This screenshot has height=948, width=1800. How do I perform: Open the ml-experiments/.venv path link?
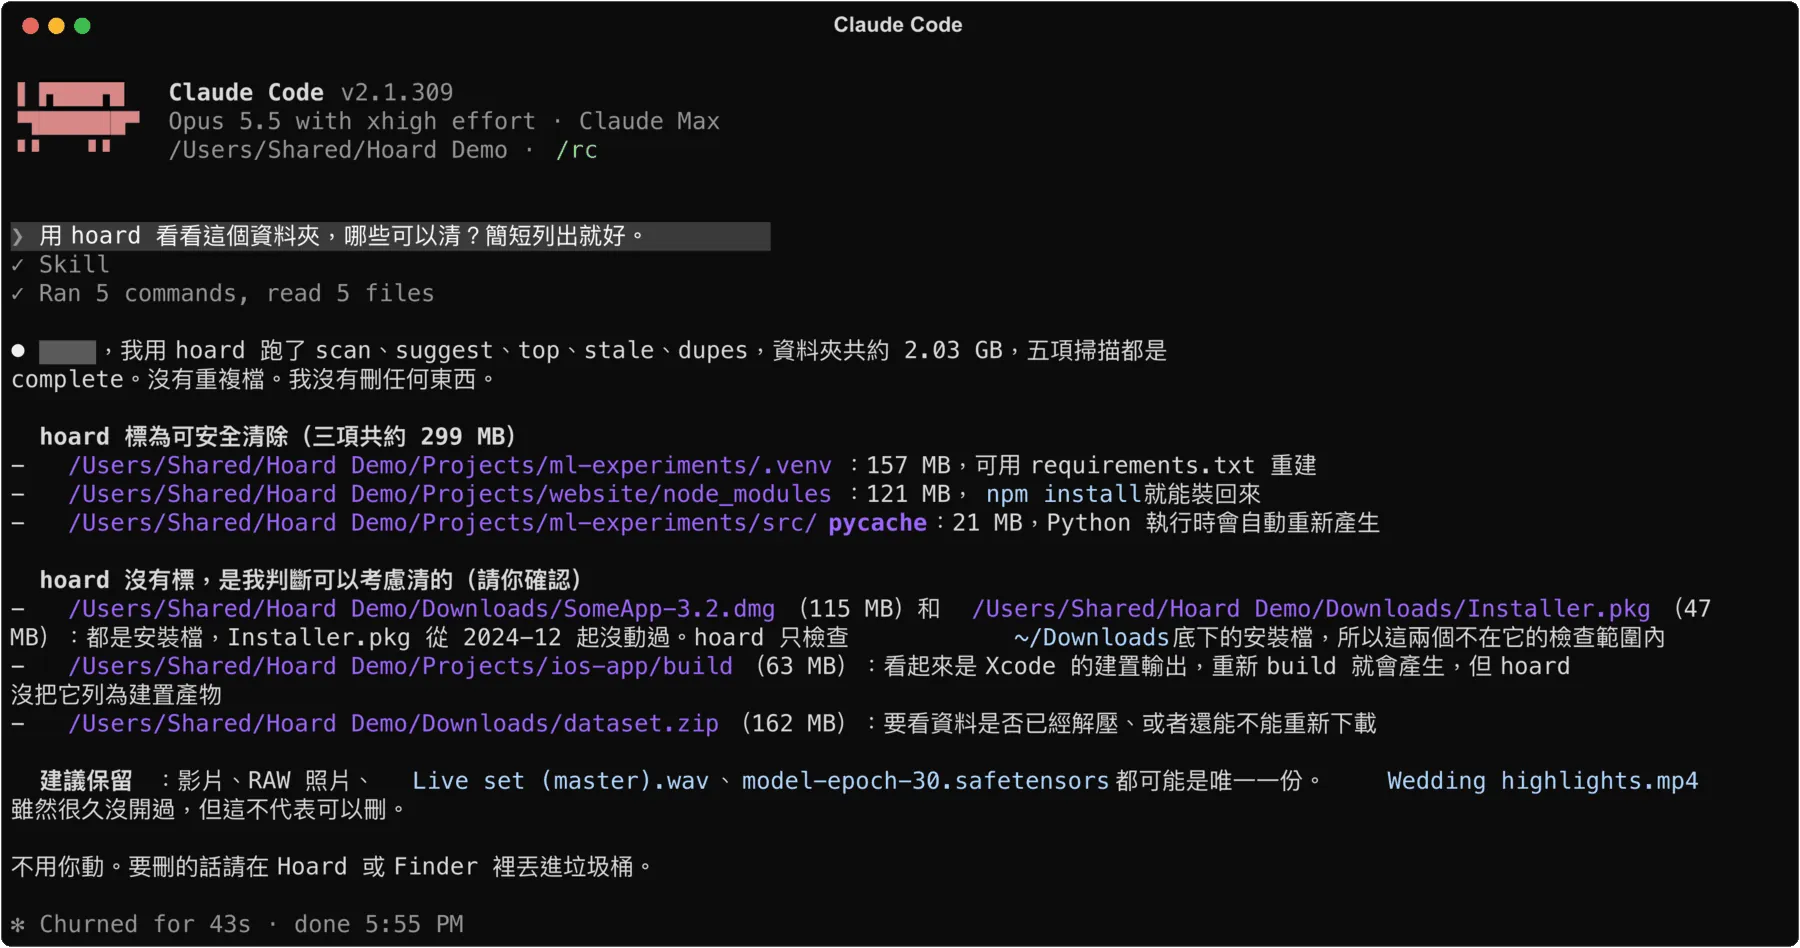(x=450, y=466)
